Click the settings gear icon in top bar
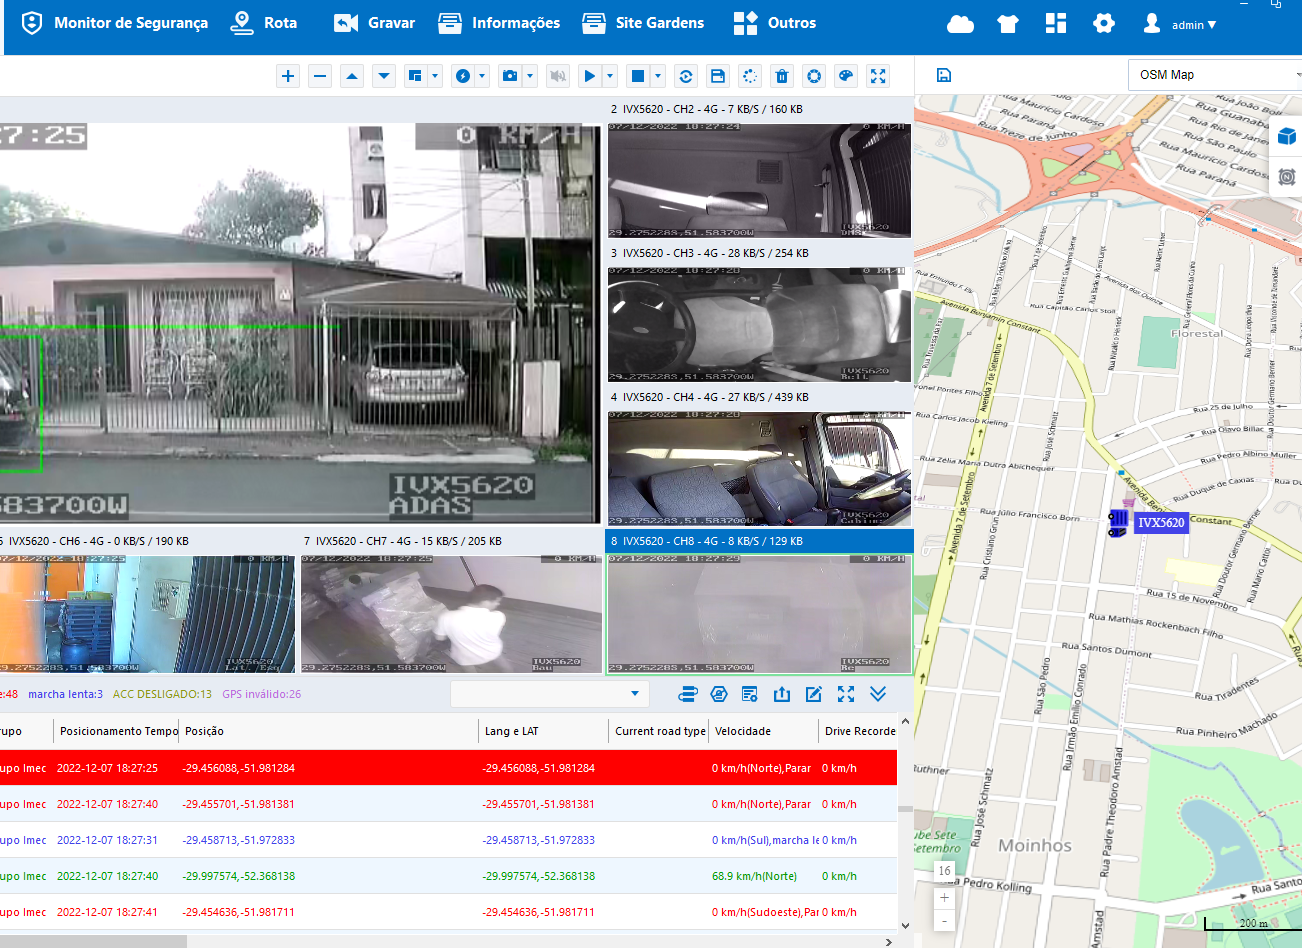Viewport: 1302px width, 948px height. 1103,23
